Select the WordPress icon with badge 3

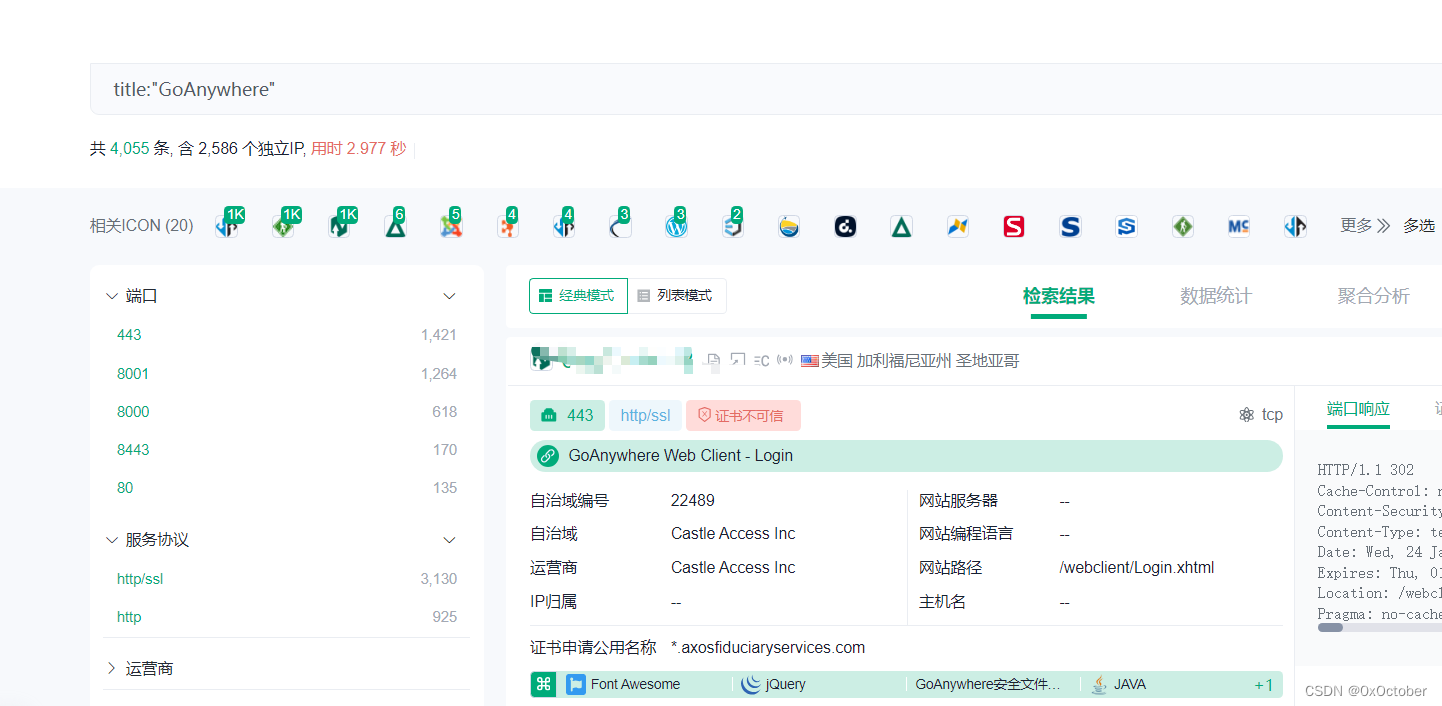click(x=676, y=227)
